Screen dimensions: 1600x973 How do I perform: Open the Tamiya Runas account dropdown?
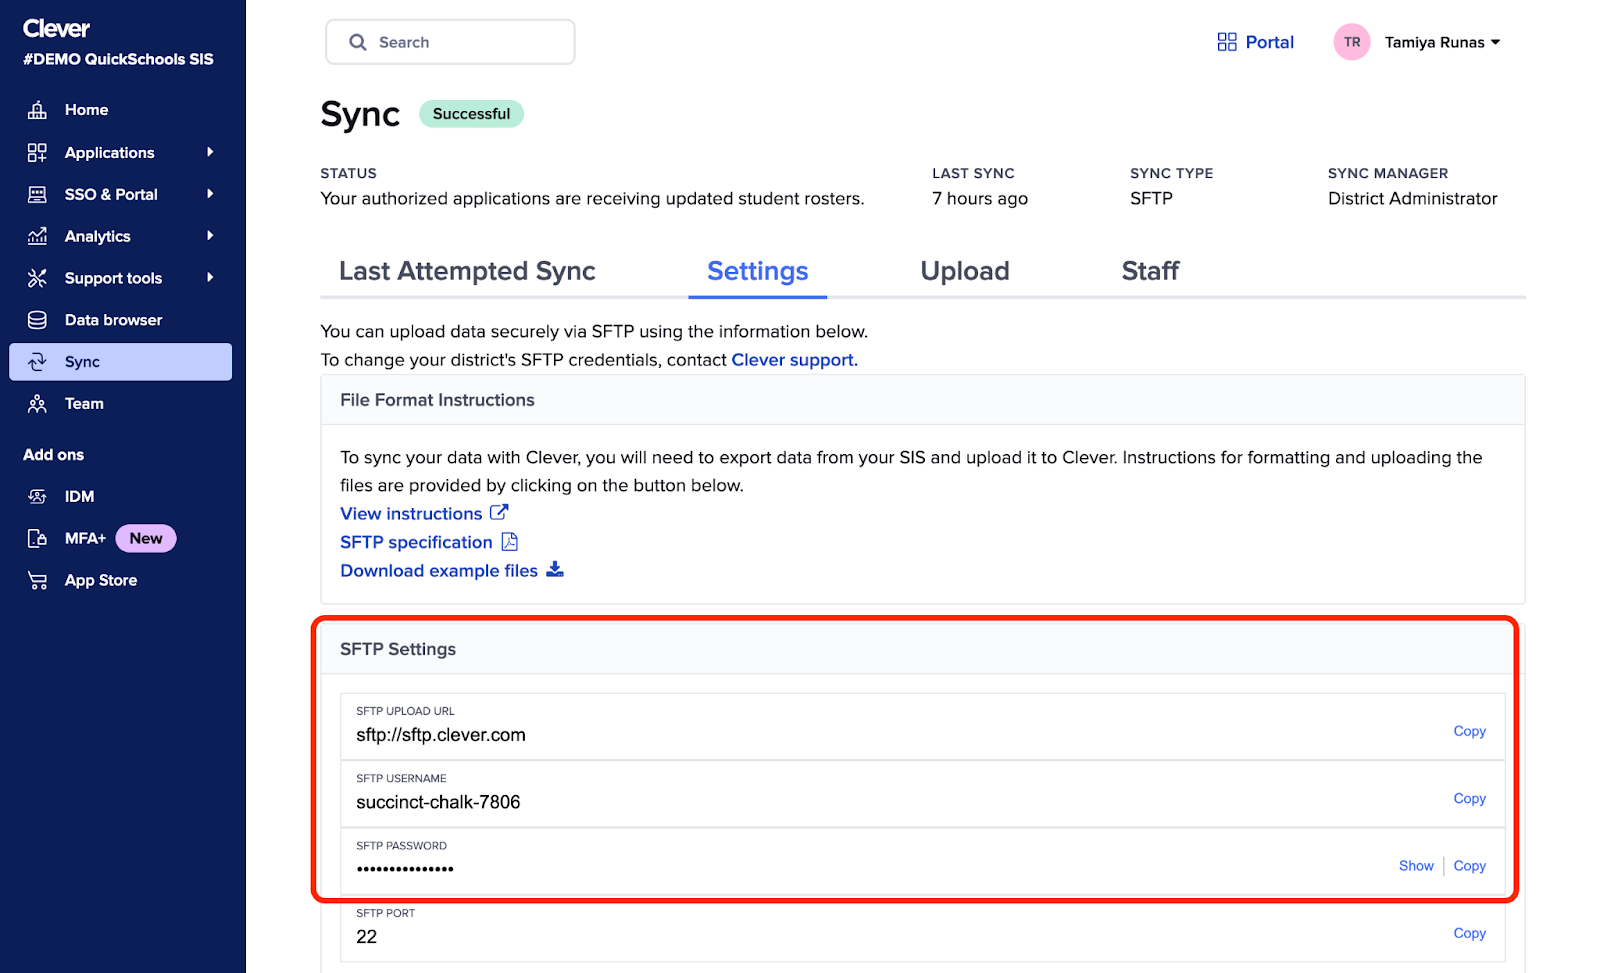(x=1442, y=42)
